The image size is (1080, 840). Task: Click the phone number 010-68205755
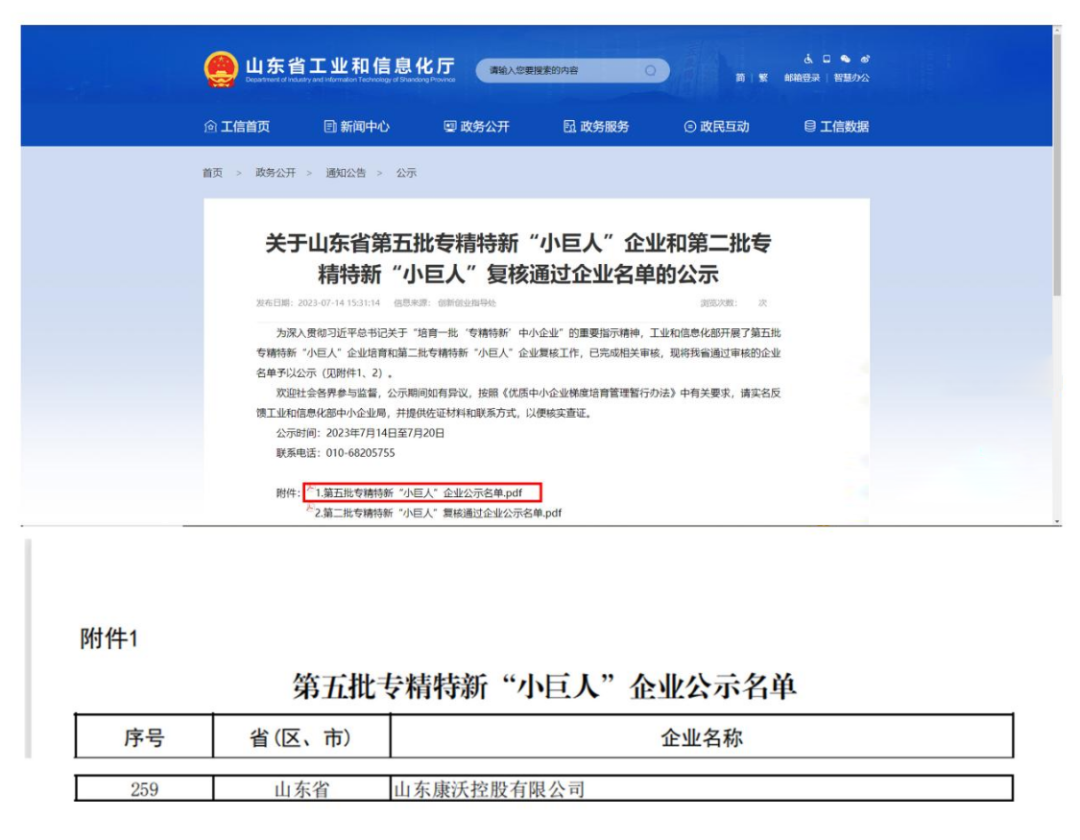[x=360, y=453]
